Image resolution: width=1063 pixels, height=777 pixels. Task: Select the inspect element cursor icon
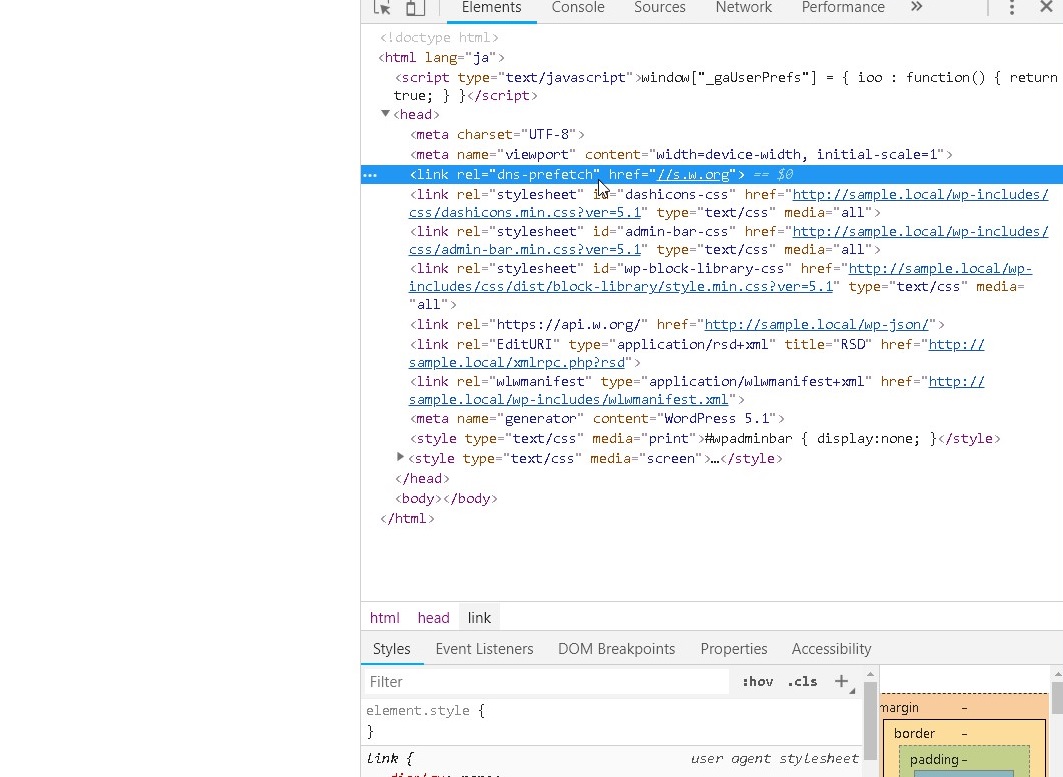(x=384, y=8)
